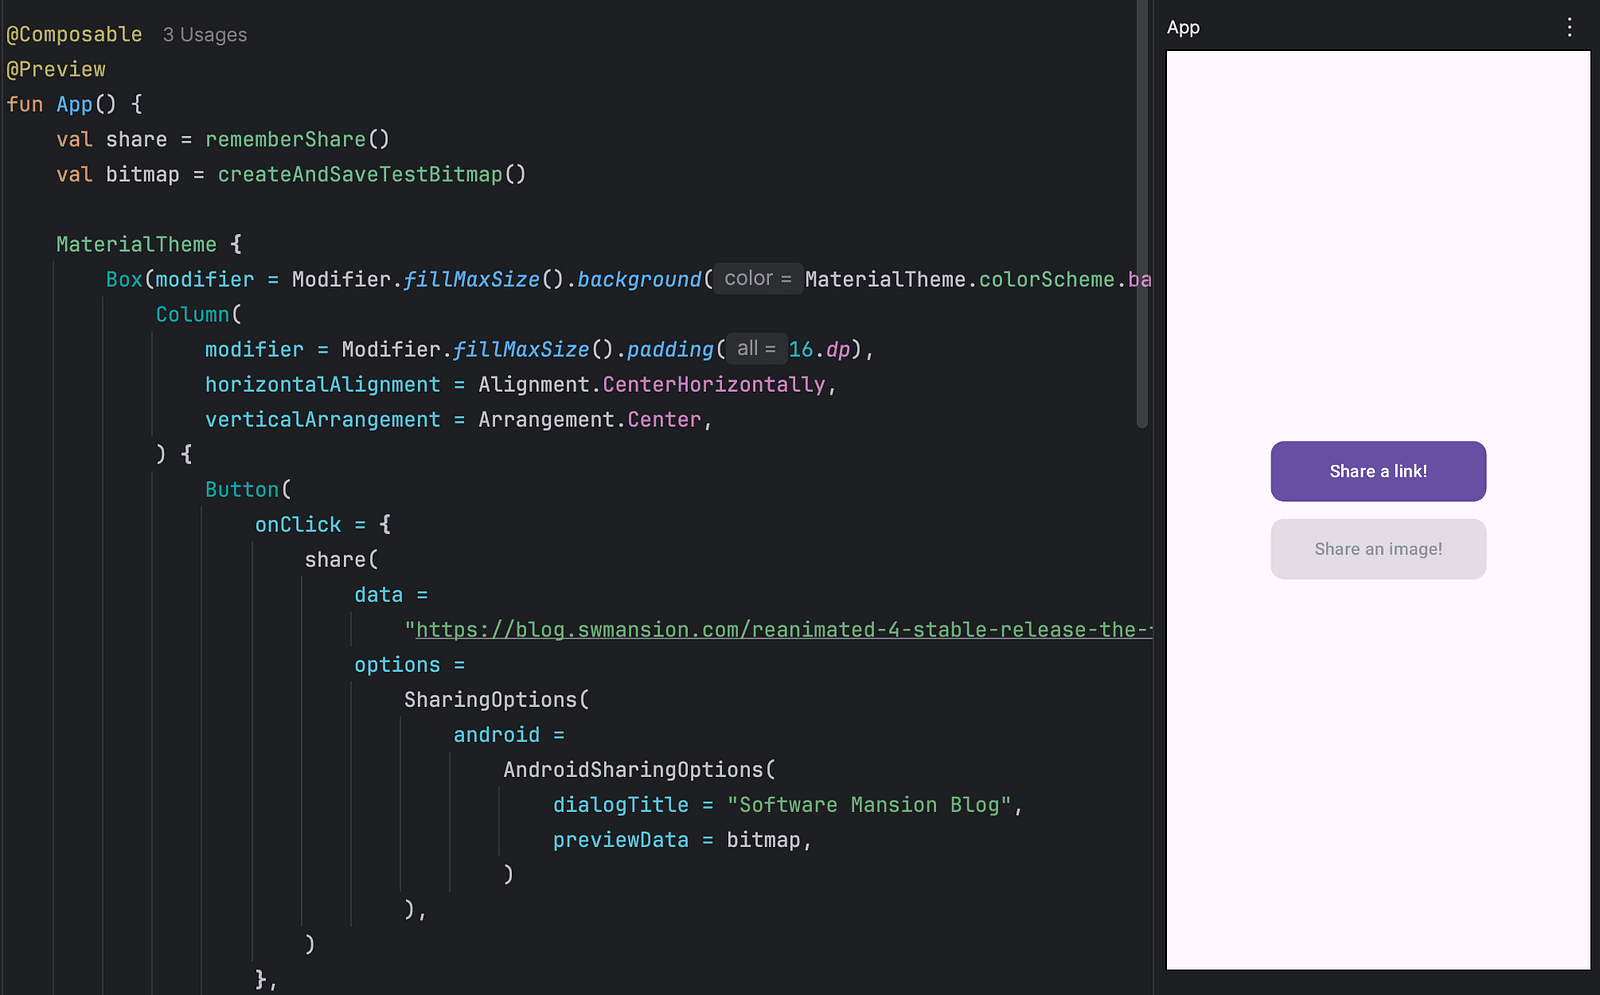Click the editor's vertical scrollbar thumb

point(1142,214)
